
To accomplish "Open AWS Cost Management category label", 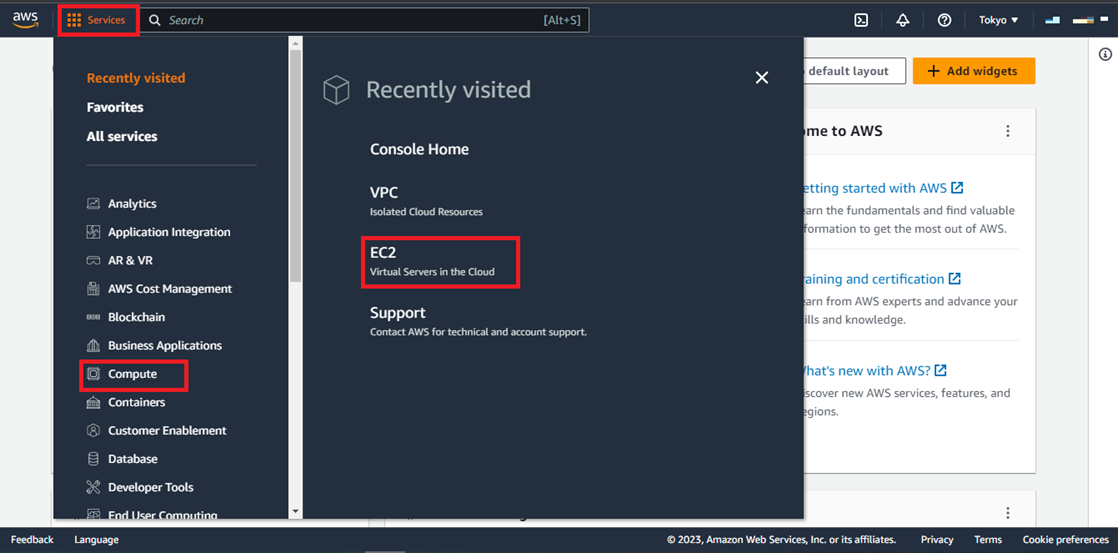I will (x=170, y=289).
